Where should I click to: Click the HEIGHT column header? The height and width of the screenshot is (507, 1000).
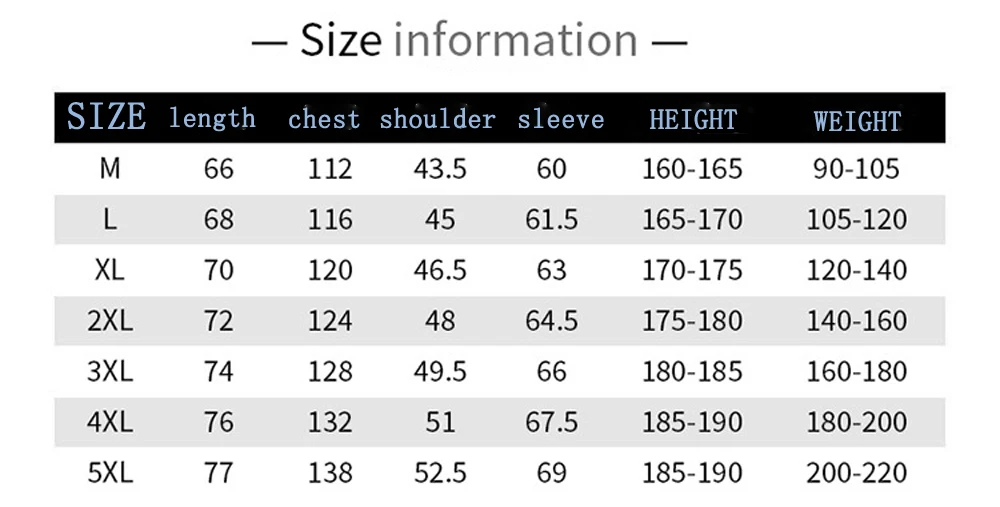pos(693,119)
